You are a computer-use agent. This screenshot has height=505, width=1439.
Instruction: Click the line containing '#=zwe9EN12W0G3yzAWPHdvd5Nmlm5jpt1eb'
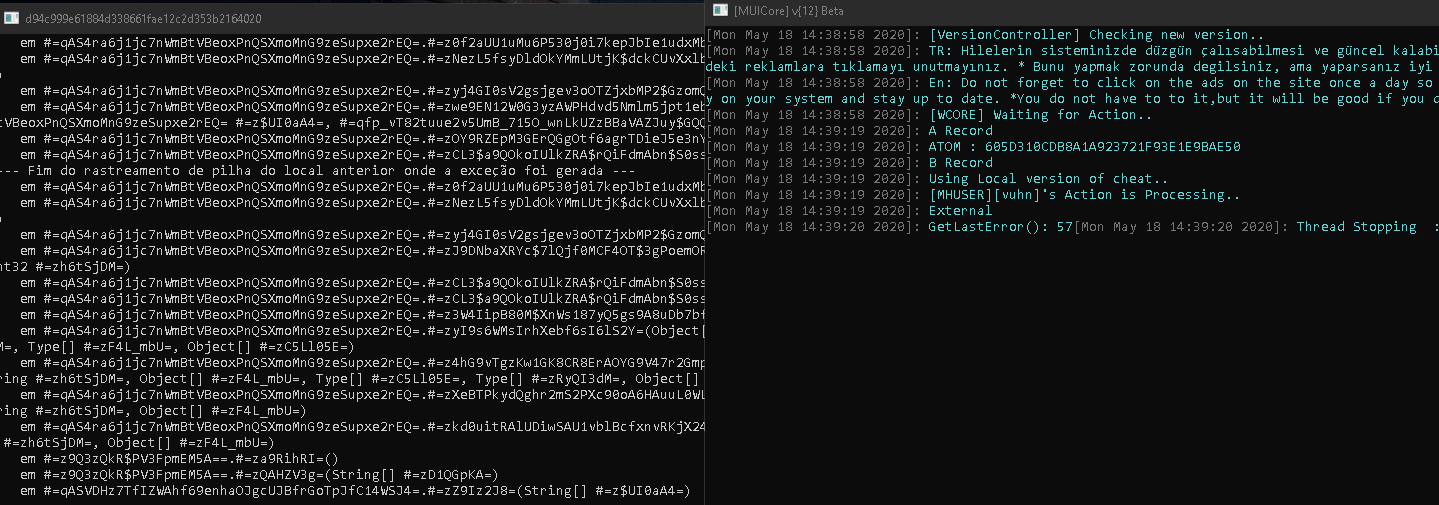coord(363,106)
